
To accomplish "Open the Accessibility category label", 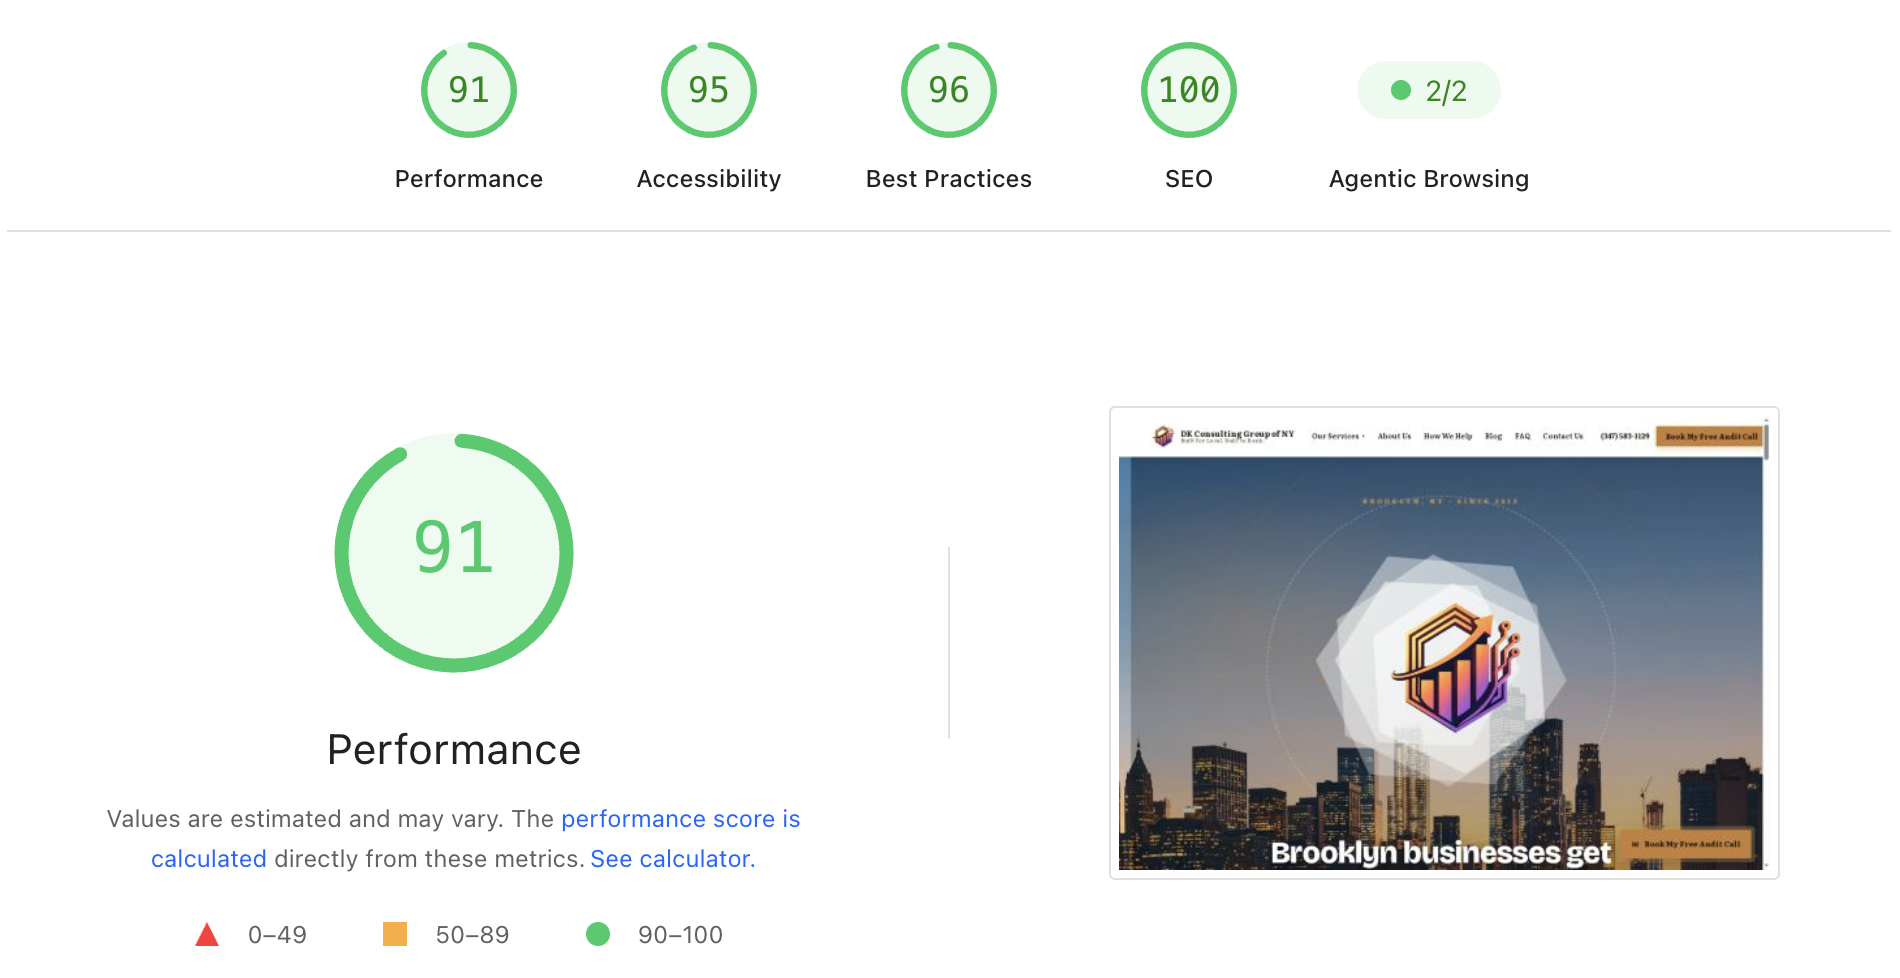I will click(x=709, y=179).
